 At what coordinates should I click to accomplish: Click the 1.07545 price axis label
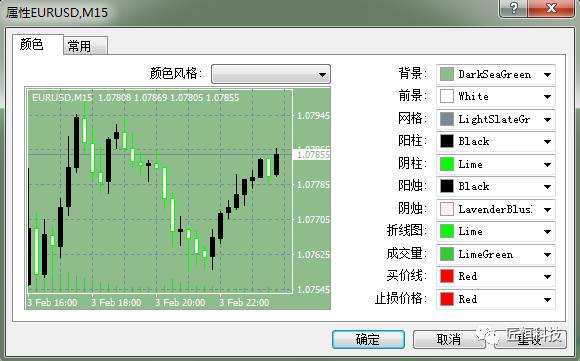(313, 289)
